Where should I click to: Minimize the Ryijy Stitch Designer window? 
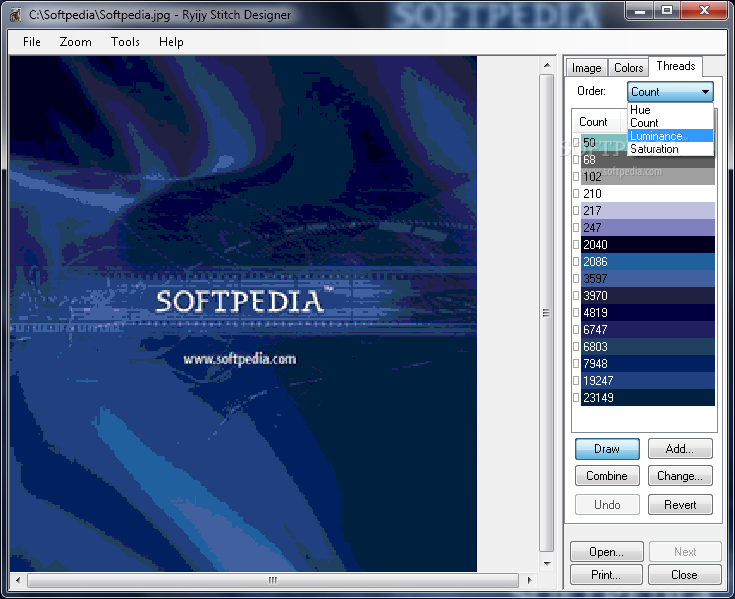point(640,10)
